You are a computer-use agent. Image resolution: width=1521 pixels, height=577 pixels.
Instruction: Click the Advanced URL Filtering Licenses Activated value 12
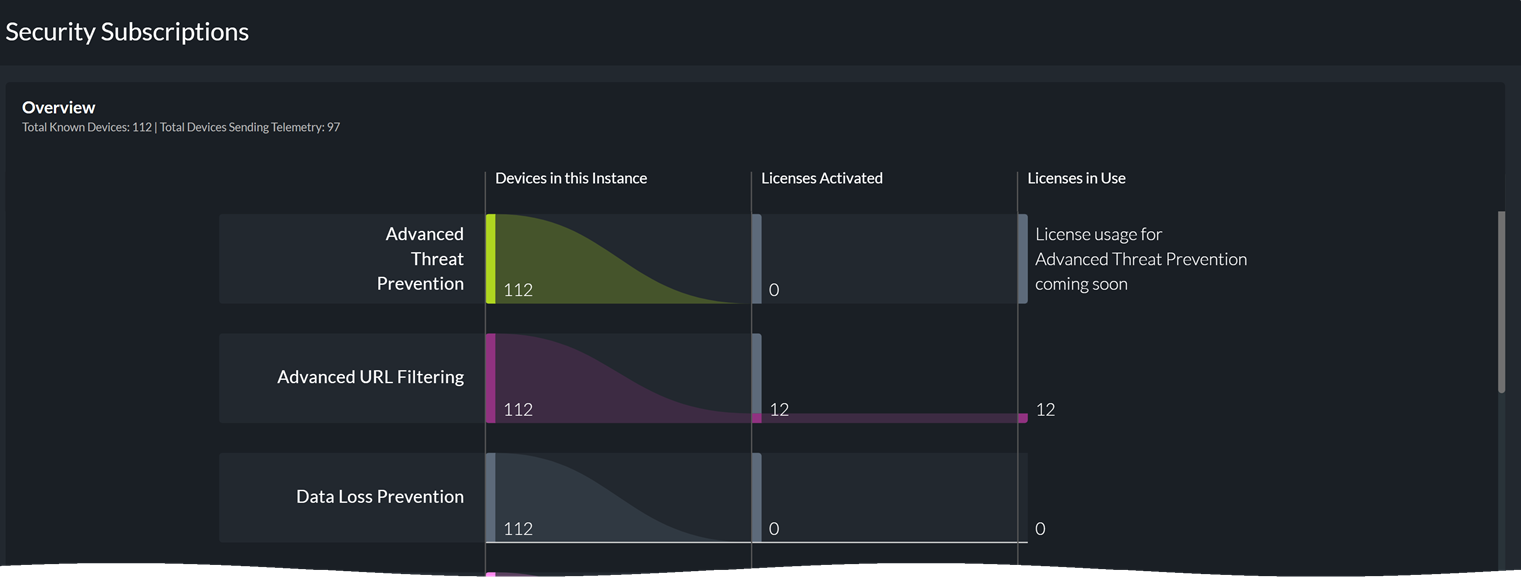tap(779, 409)
